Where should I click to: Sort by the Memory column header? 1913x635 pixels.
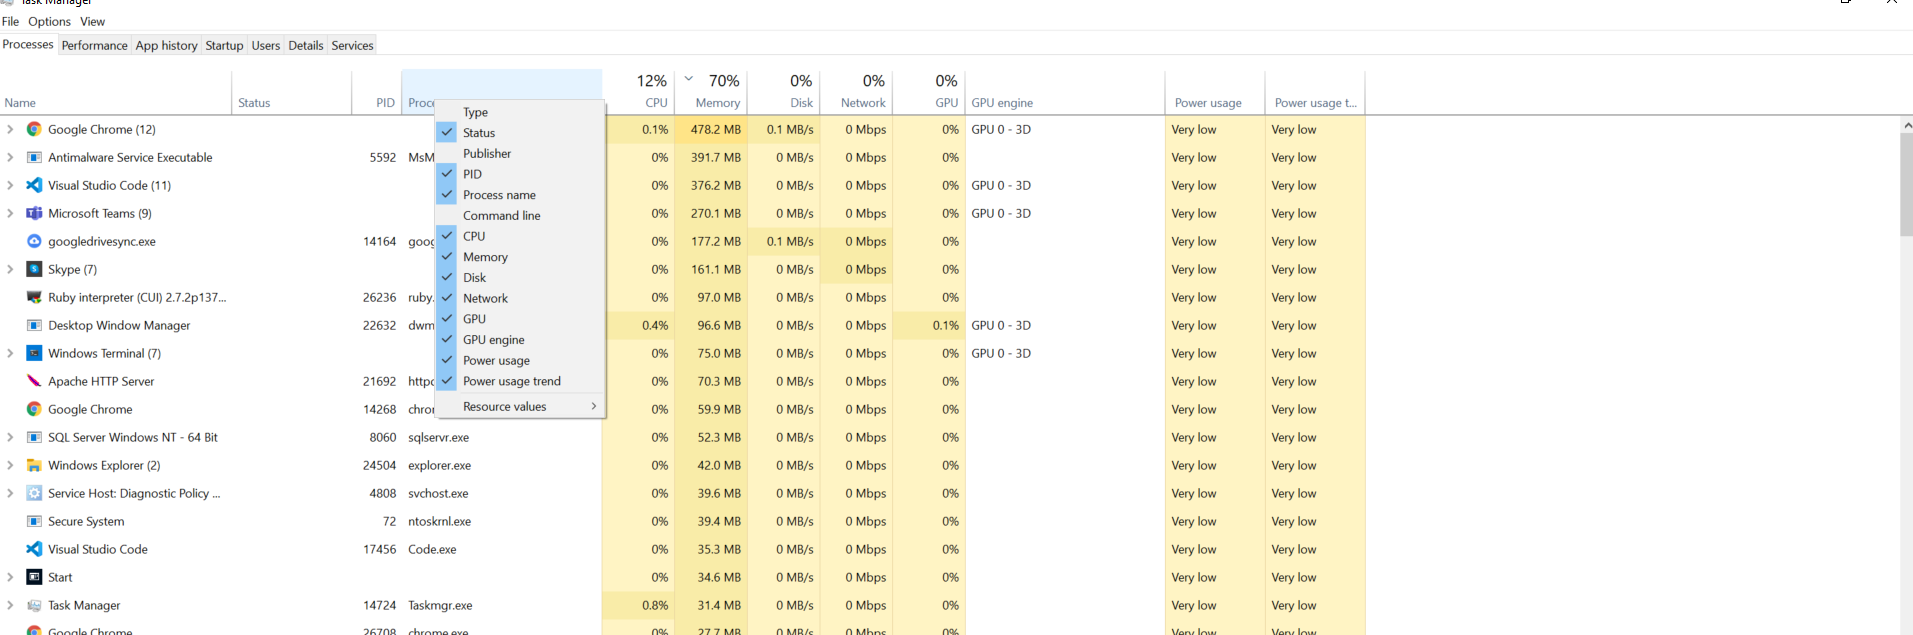coord(710,92)
